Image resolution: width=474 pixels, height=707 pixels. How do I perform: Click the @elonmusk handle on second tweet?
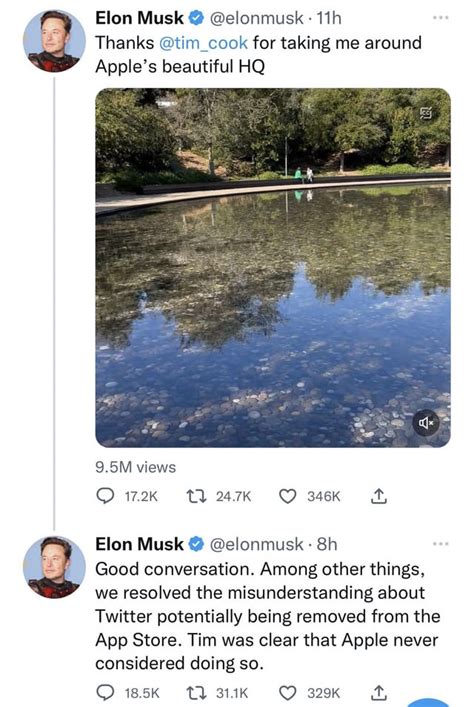(257, 544)
